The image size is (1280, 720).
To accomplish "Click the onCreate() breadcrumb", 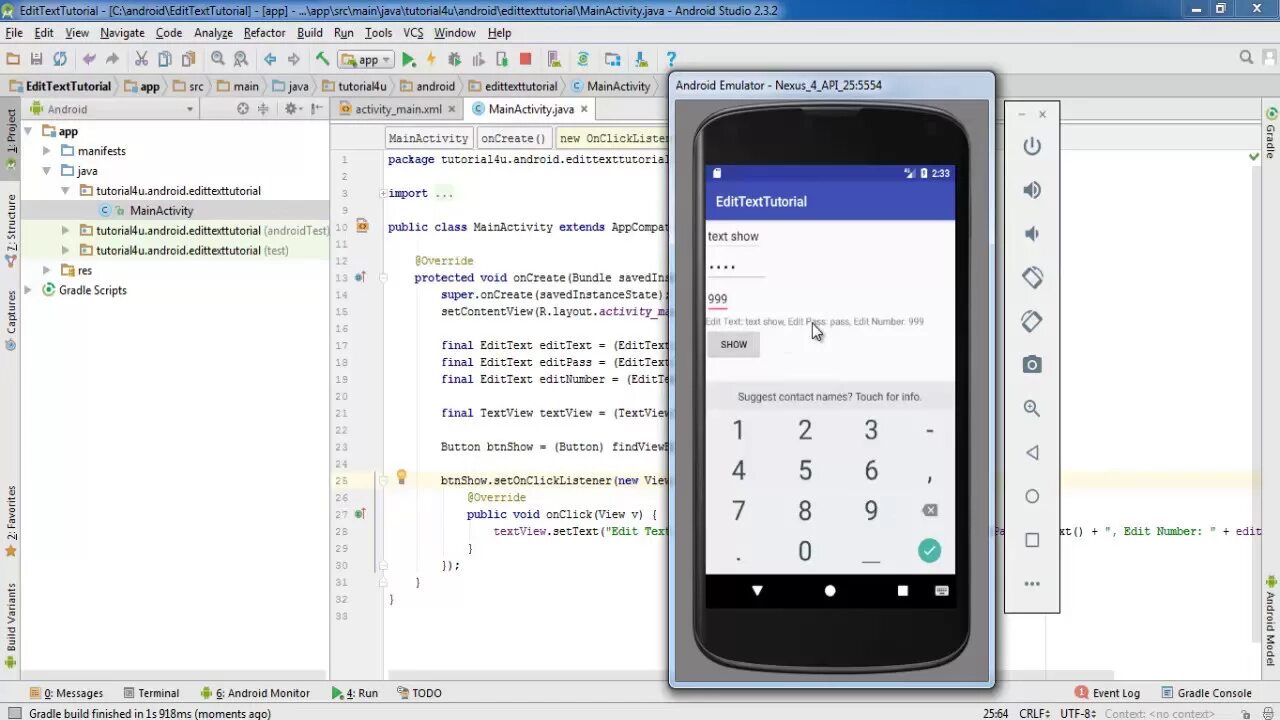I will tap(513, 138).
